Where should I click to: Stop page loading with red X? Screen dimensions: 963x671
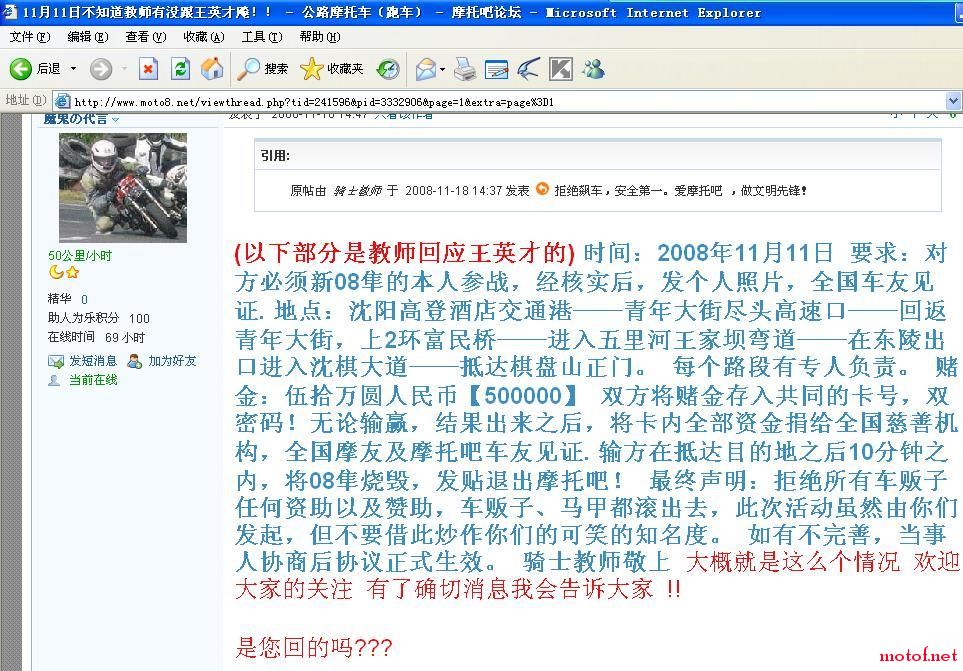[x=148, y=69]
